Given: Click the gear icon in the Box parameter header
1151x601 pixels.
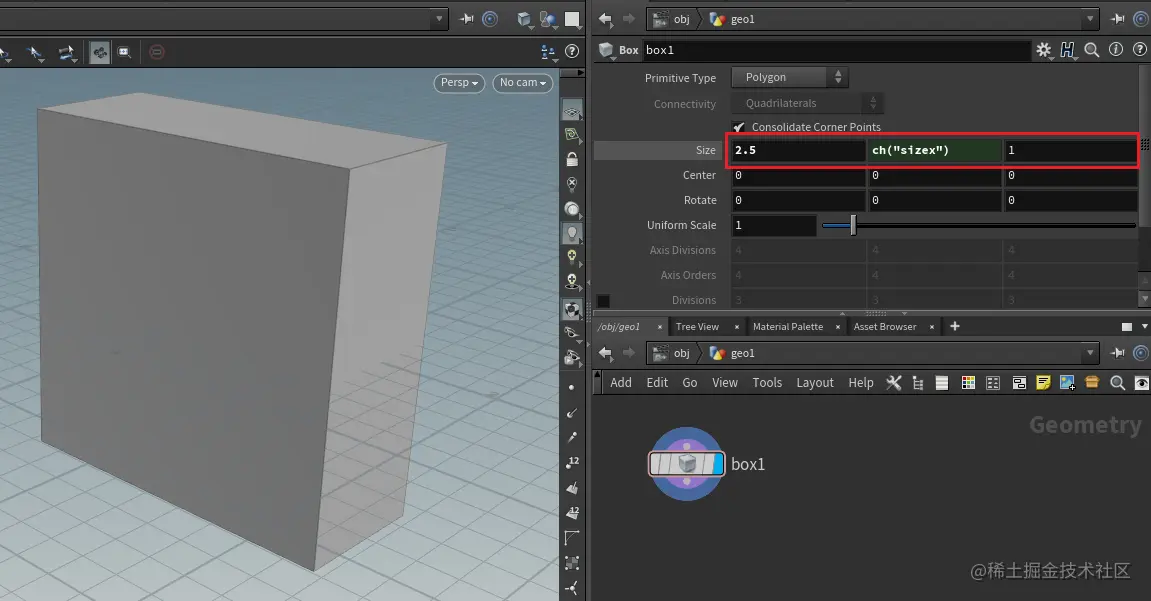Looking at the screenshot, I should tap(1043, 50).
